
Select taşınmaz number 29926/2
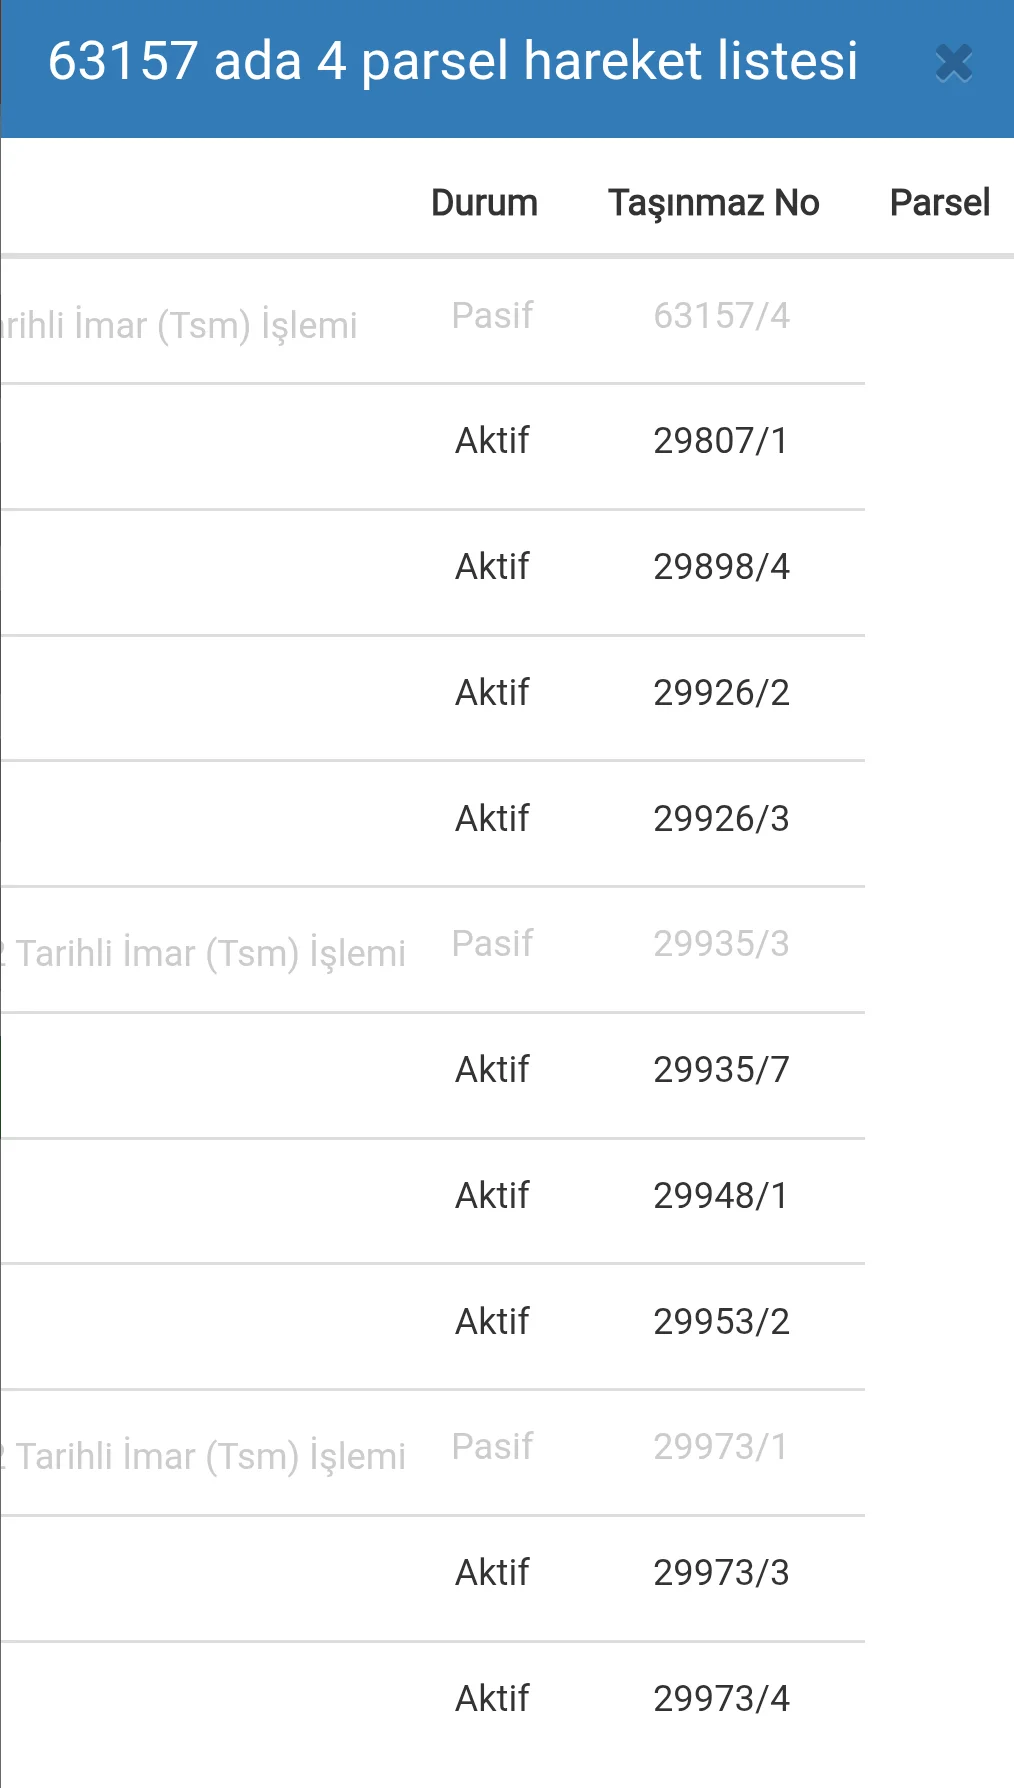coord(721,693)
